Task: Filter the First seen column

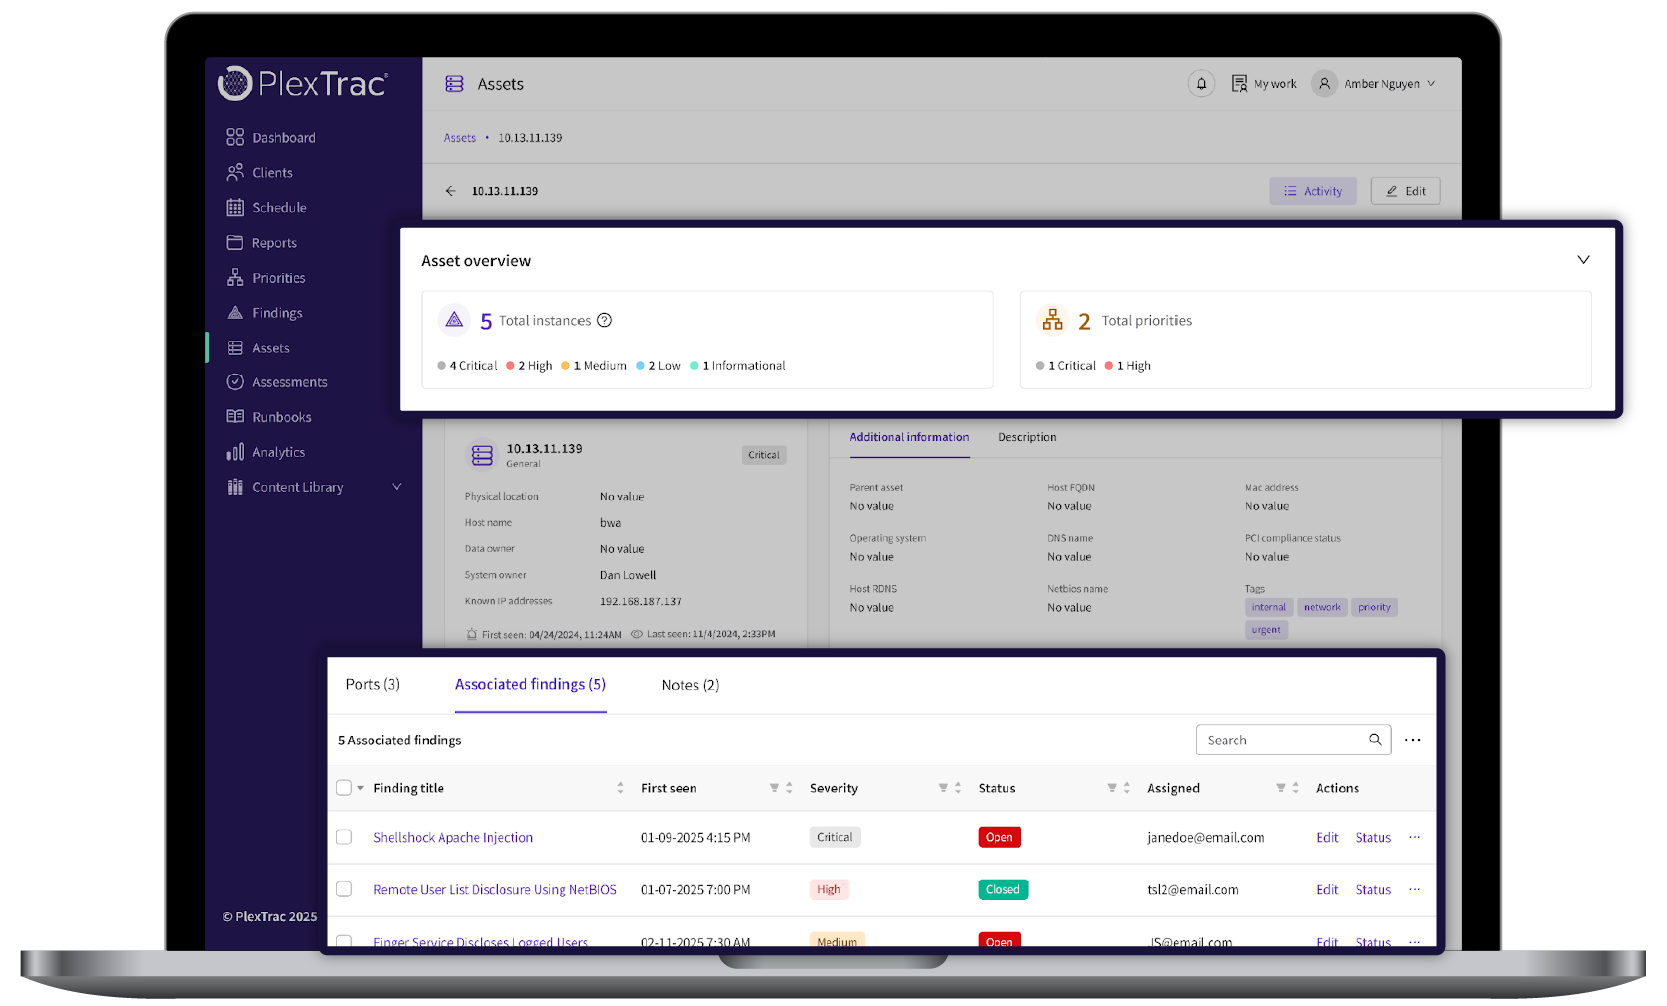Action: point(774,788)
